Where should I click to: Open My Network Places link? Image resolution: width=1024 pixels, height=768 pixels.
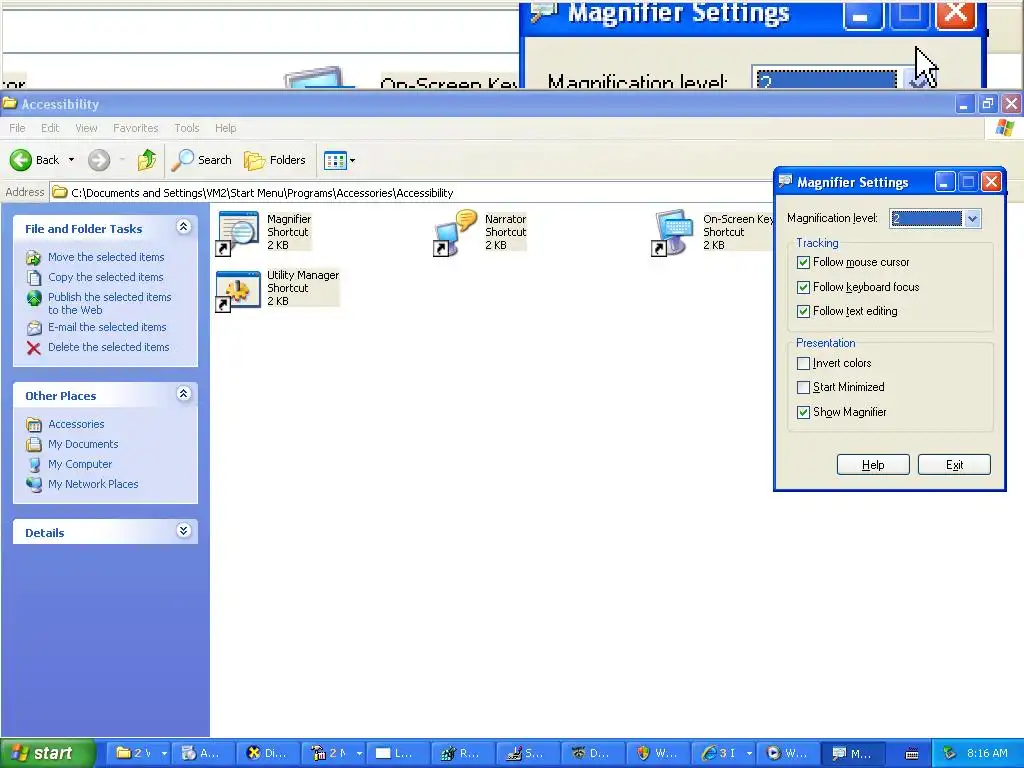(x=93, y=485)
